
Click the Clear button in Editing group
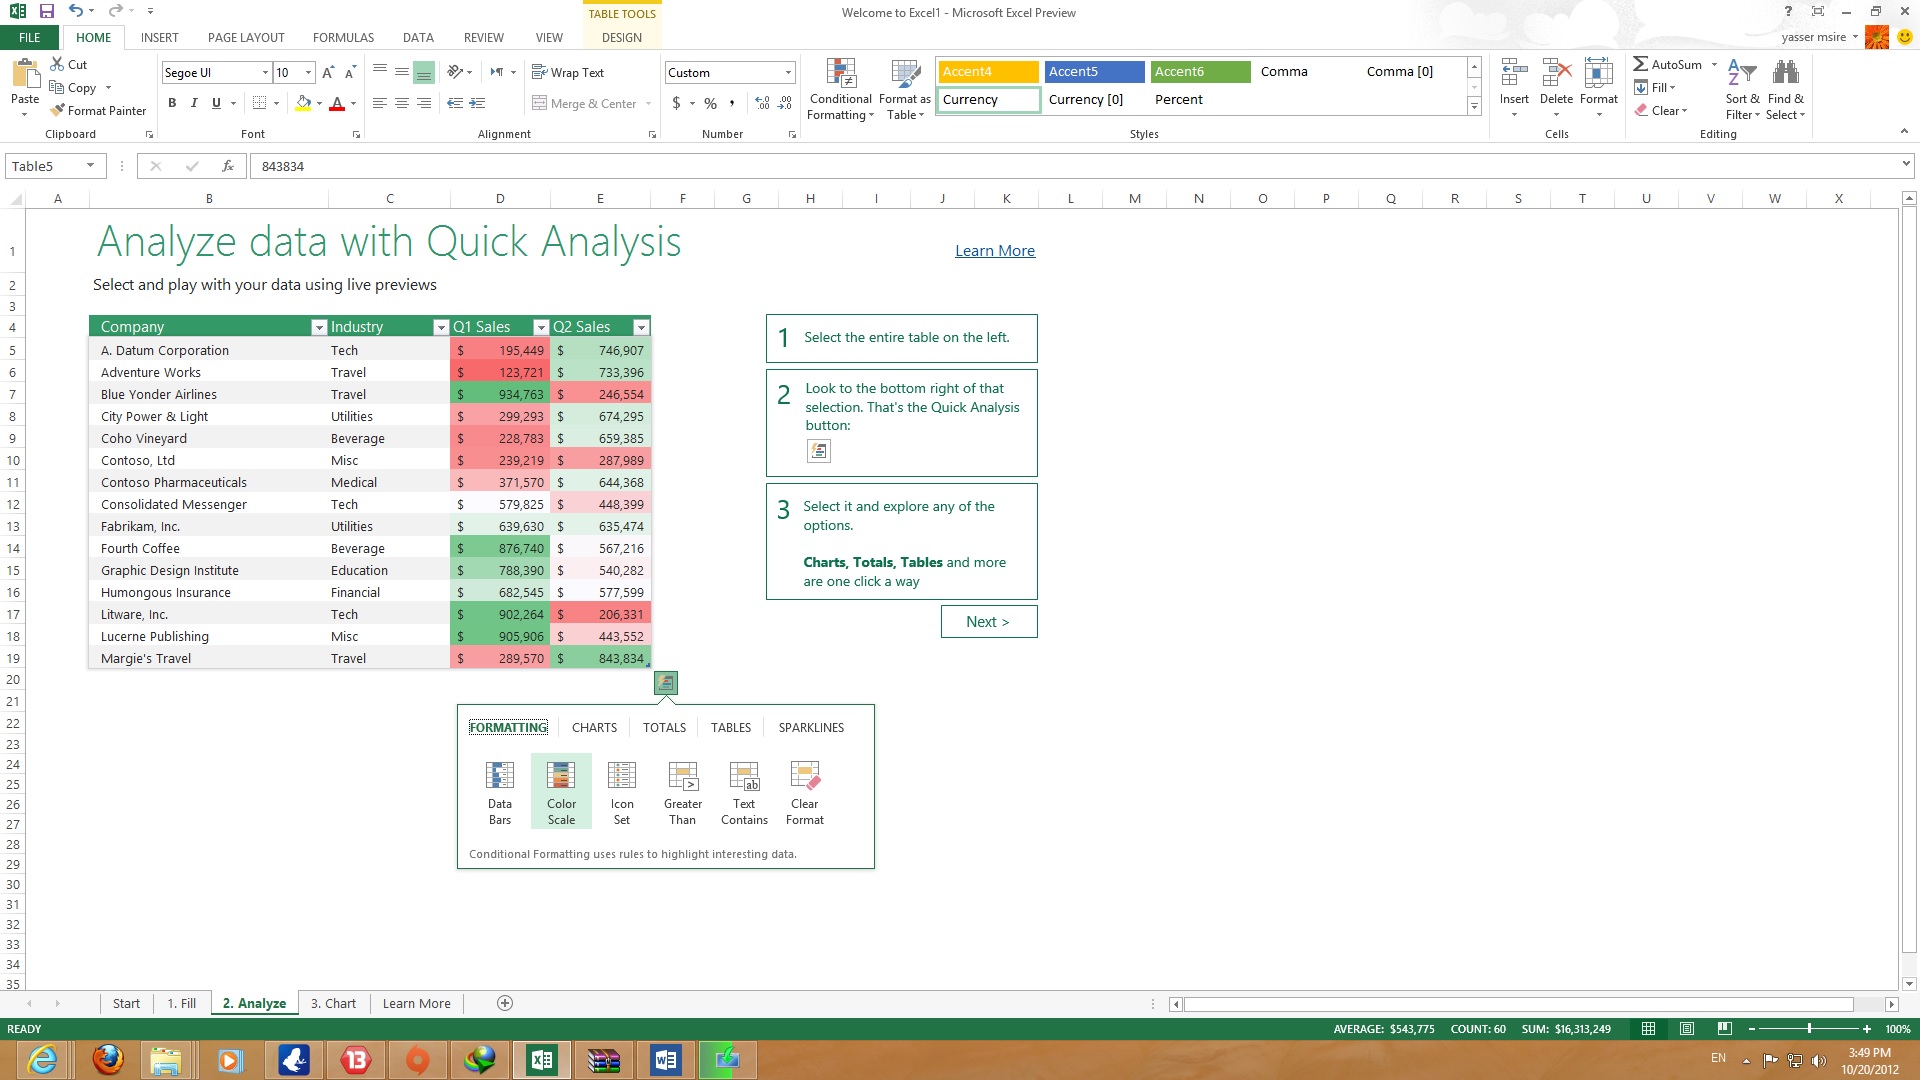click(1662, 110)
